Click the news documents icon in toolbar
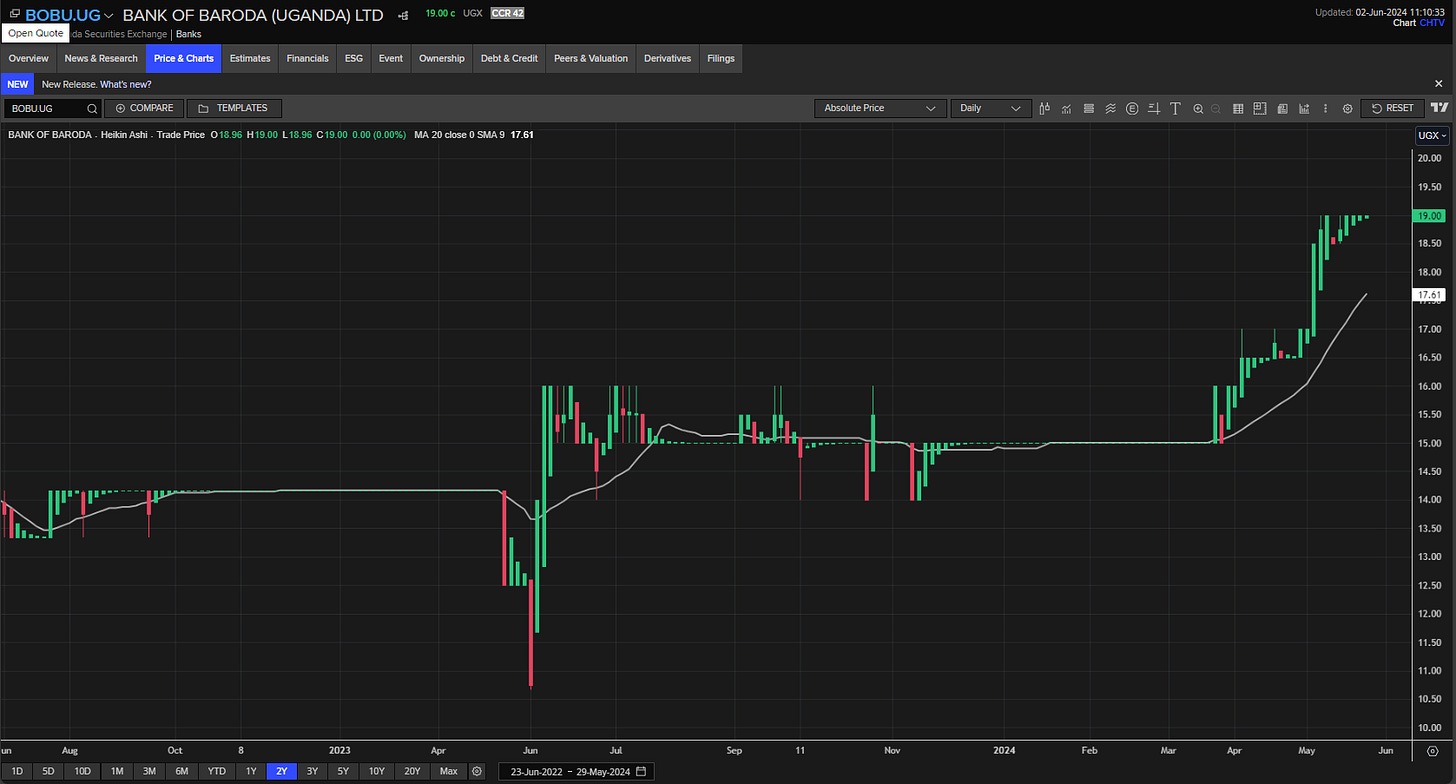Screen dimensions: 1456x784 pyautogui.click(x=1282, y=108)
